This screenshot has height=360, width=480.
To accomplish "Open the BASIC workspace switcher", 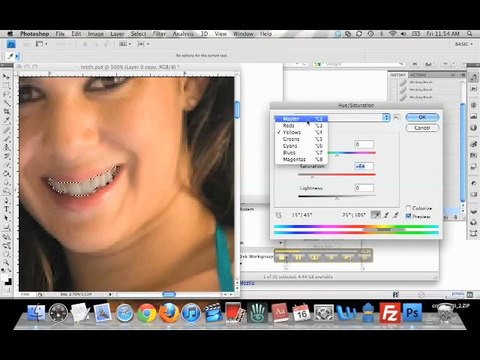I will pos(464,44).
